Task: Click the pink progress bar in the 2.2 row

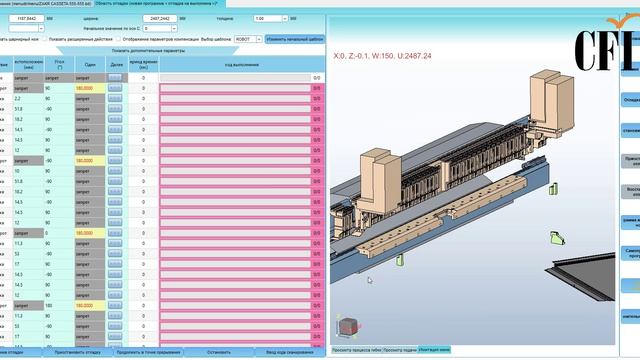Action: click(x=235, y=98)
